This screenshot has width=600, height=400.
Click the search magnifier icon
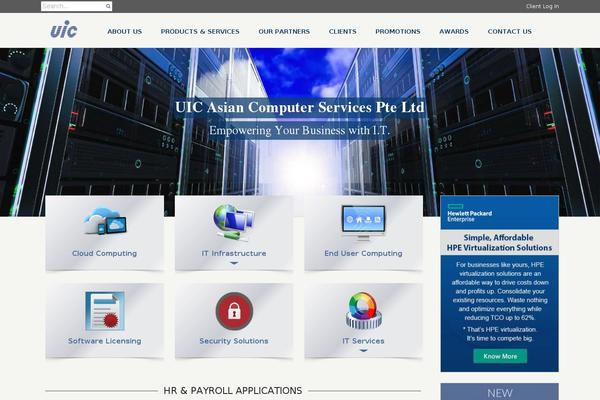108,6
